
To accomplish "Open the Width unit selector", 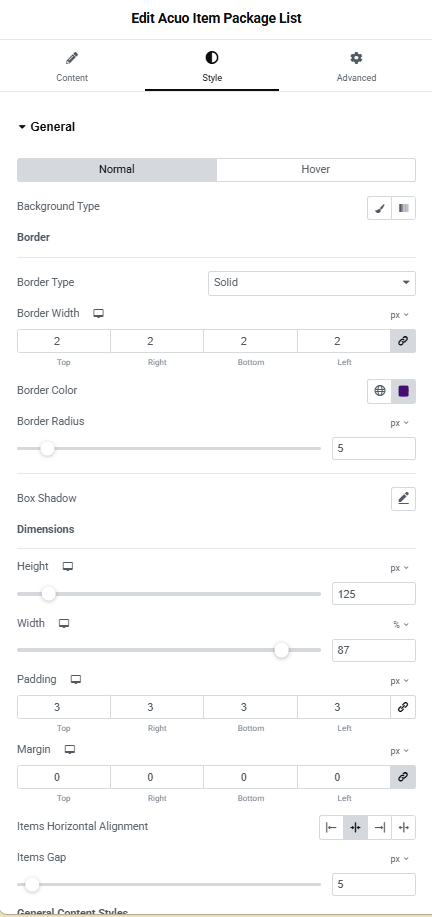I will pyautogui.click(x=401, y=625).
